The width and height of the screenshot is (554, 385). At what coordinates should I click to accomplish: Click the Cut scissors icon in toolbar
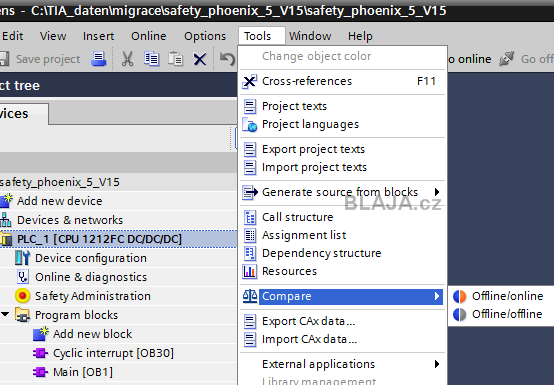pos(128,59)
